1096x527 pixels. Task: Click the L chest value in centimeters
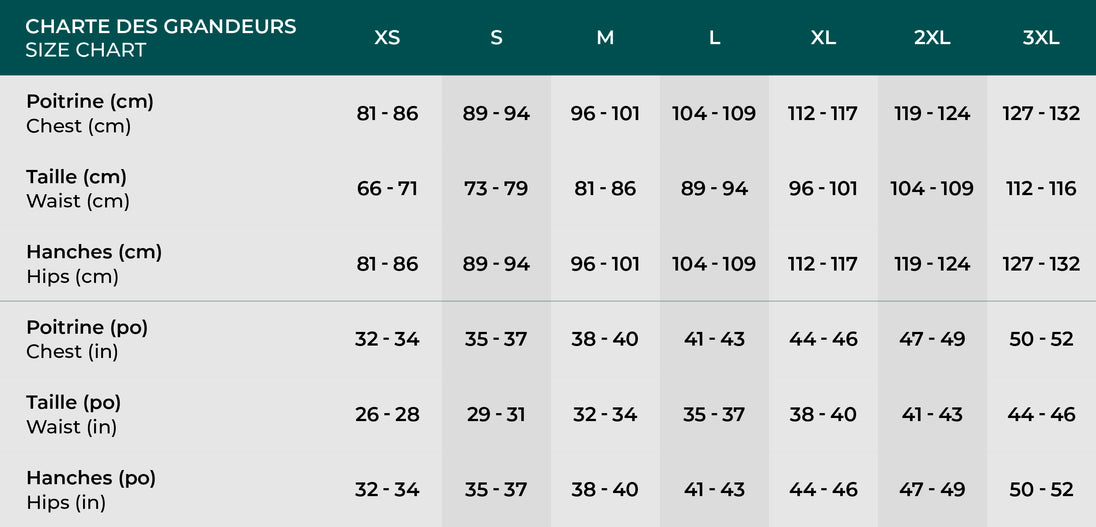pyautogui.click(x=714, y=113)
